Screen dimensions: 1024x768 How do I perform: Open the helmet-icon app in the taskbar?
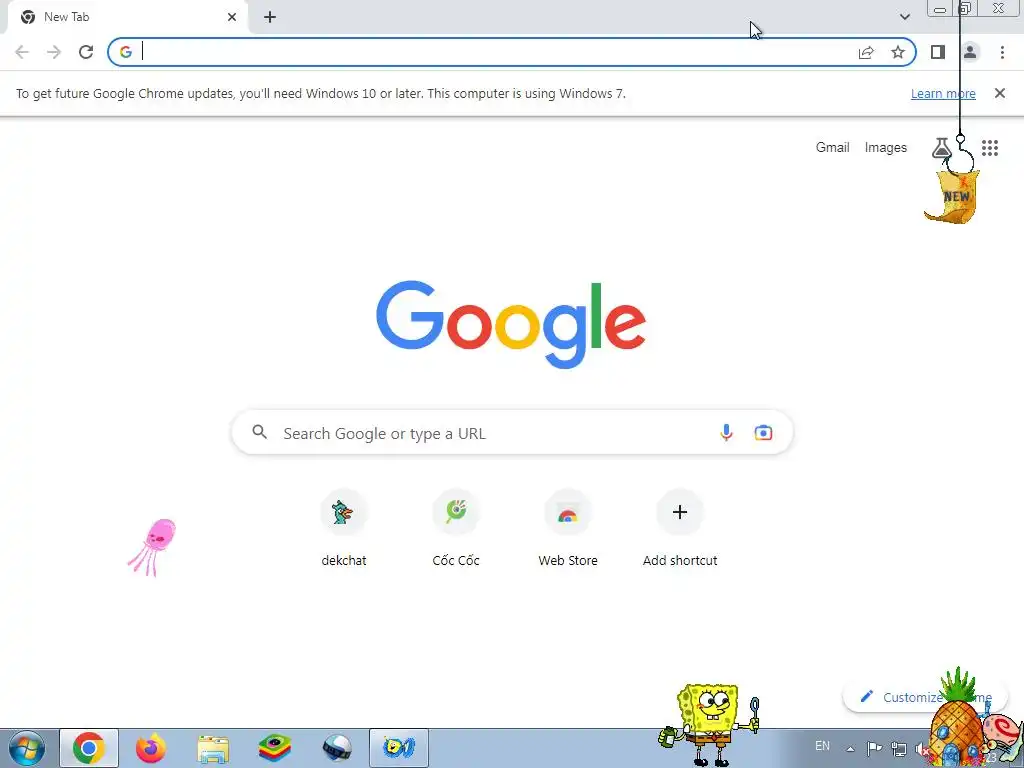[x=337, y=748]
